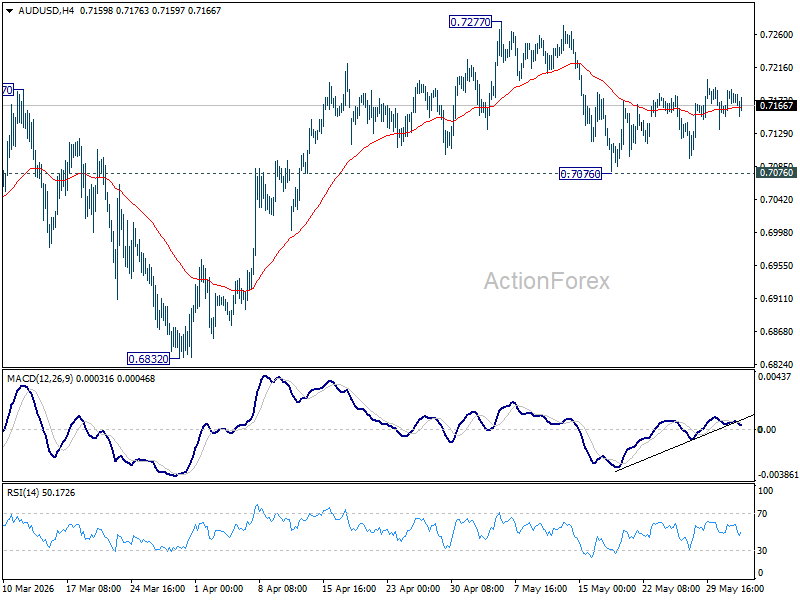Select the 0.69550 price axis value
Image resolution: width=800 pixels, height=600 pixels.
[x=777, y=266]
